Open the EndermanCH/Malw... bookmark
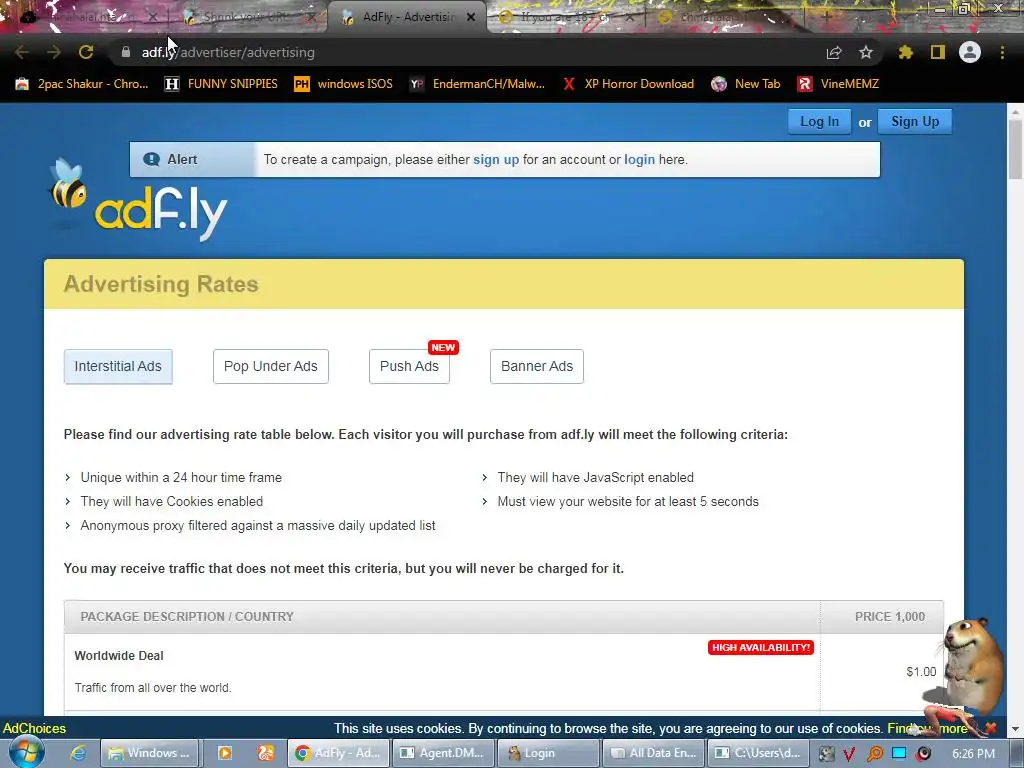The height and width of the screenshot is (768, 1024). [x=477, y=84]
